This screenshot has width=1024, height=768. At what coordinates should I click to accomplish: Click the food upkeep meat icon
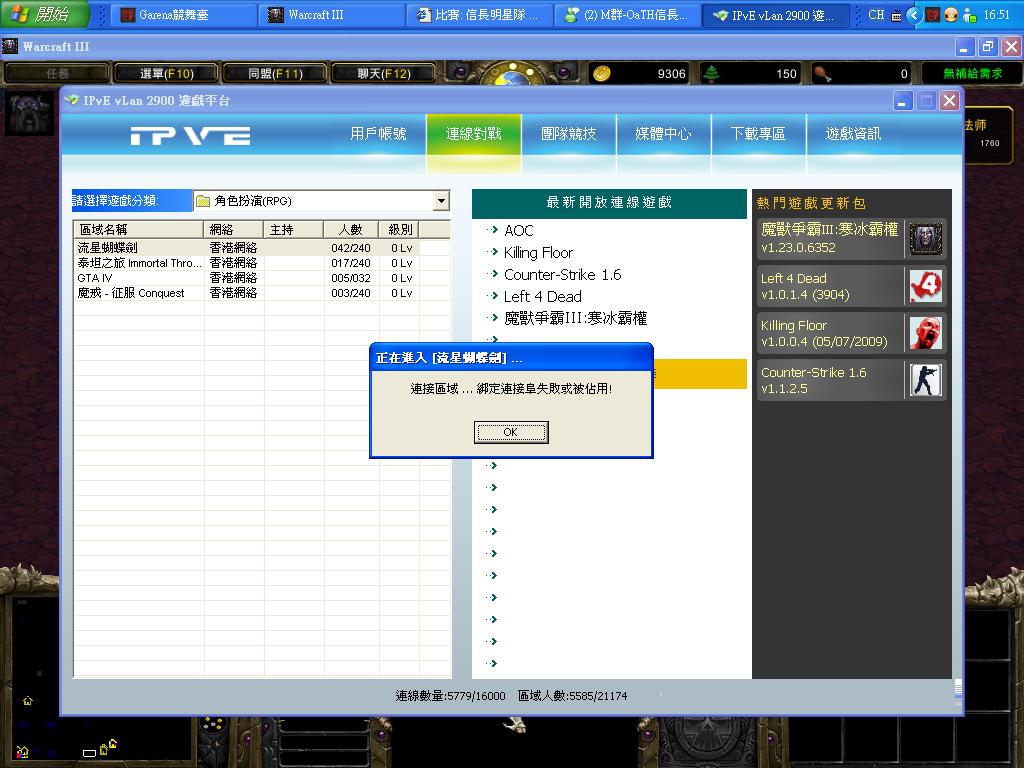[822, 73]
